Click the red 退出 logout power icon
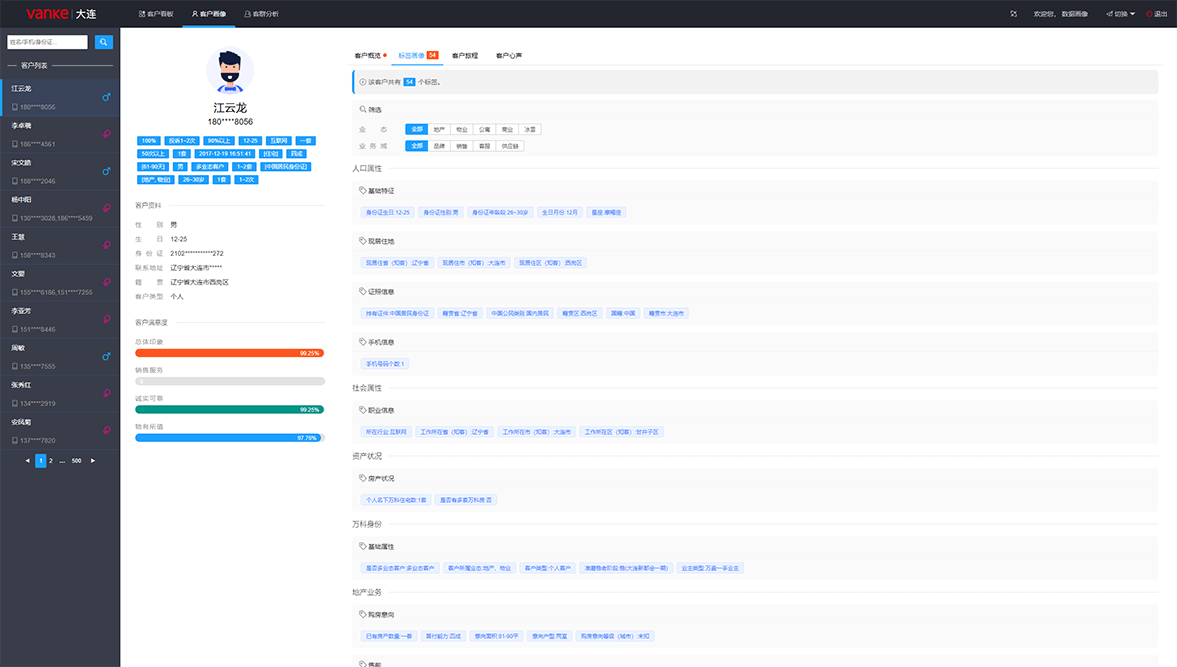This screenshot has width=1177, height=667. (1149, 14)
